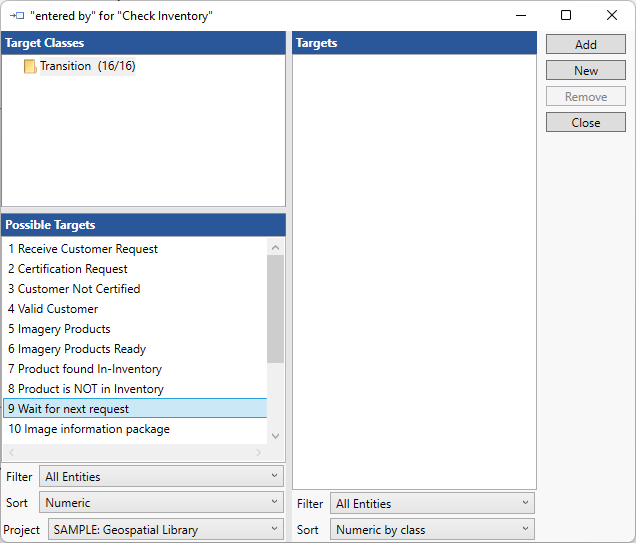Open the Numeric by class Sort dropdown
Screen dimensions: 636x543
432,530
